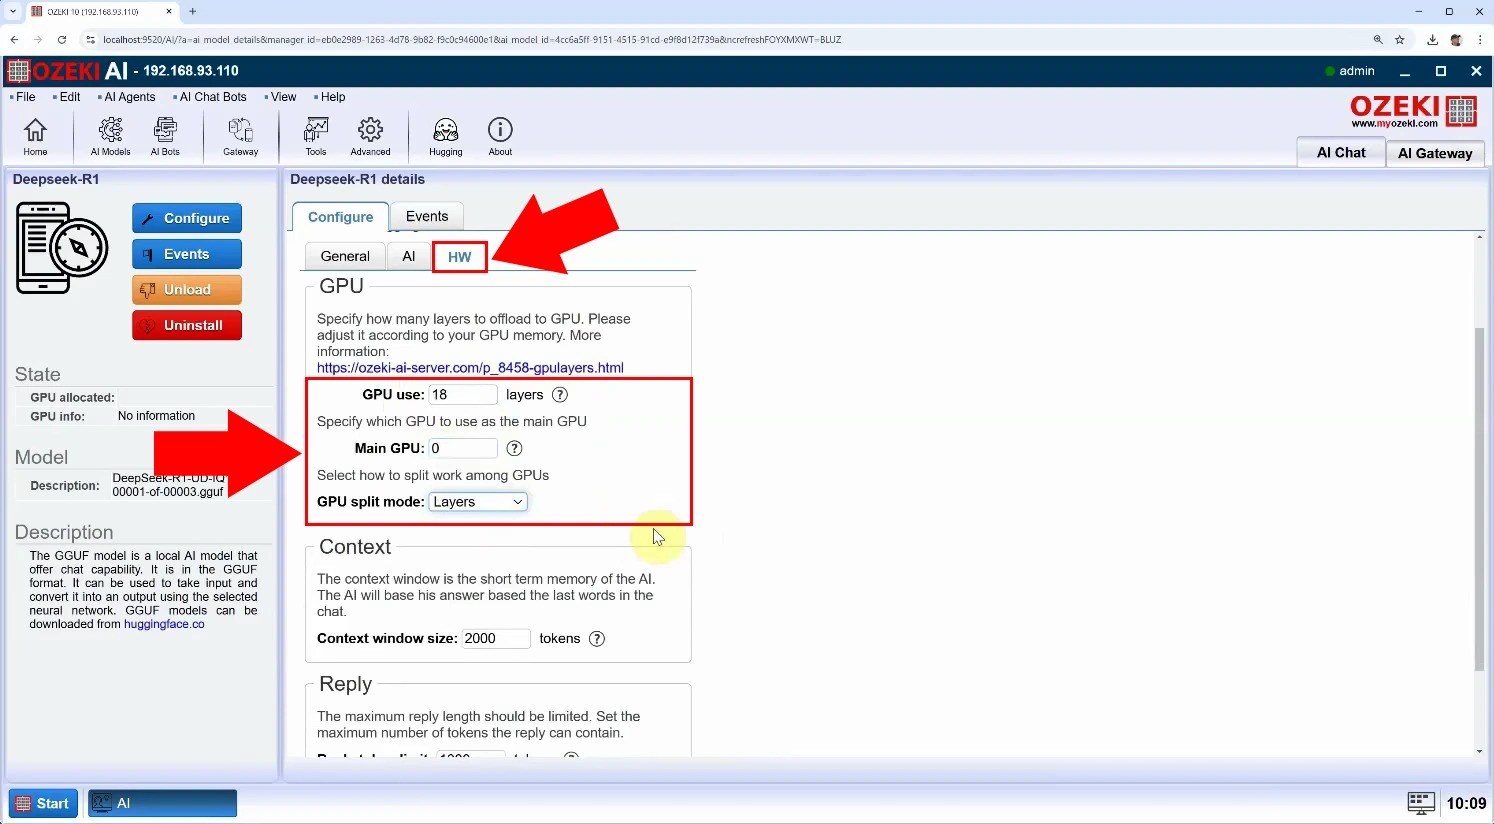The height and width of the screenshot is (824, 1494).
Task: Click help icon next to Context window size
Action: [597, 639]
